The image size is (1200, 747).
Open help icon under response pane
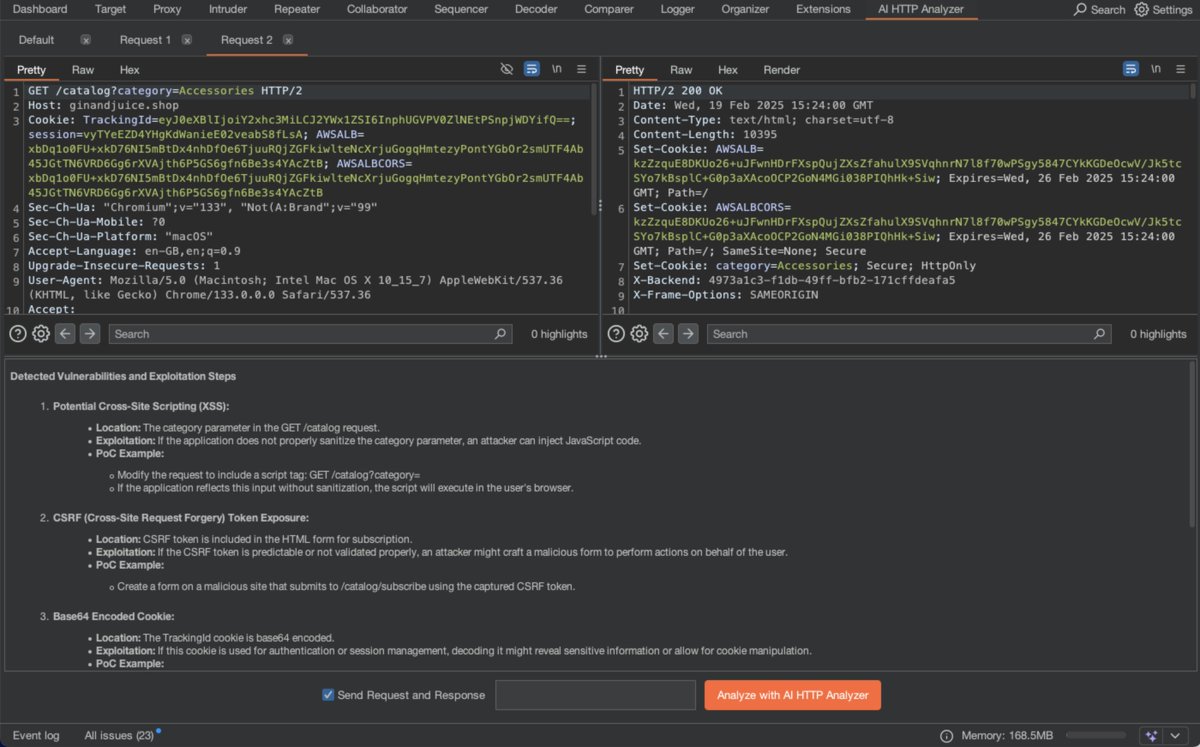tap(617, 334)
